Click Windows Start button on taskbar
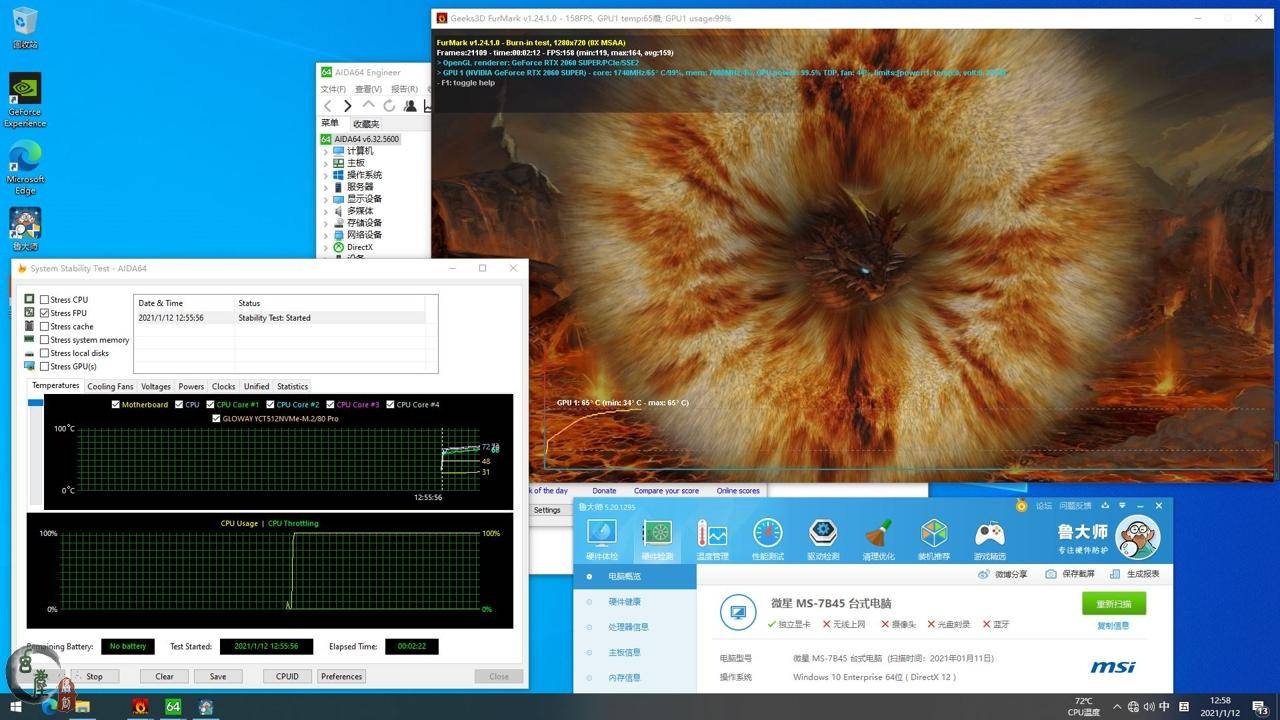The height and width of the screenshot is (720, 1280). [16, 707]
